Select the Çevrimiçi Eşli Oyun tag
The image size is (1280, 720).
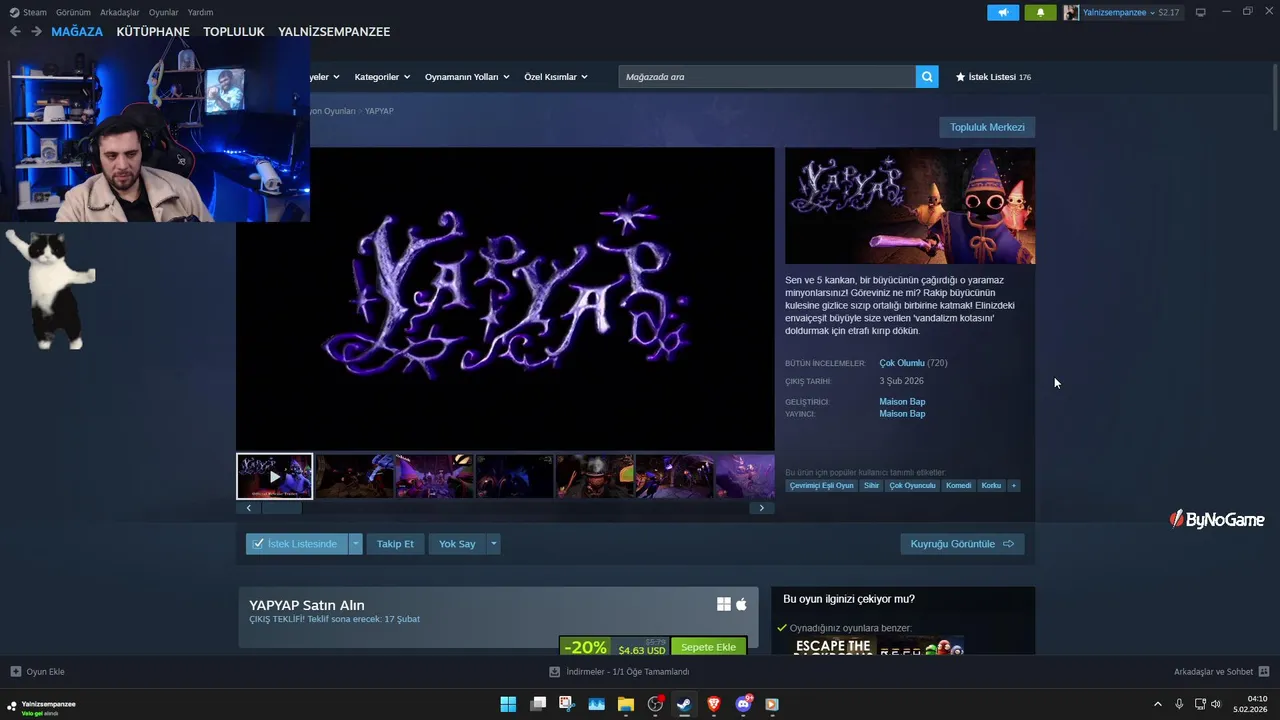click(822, 485)
